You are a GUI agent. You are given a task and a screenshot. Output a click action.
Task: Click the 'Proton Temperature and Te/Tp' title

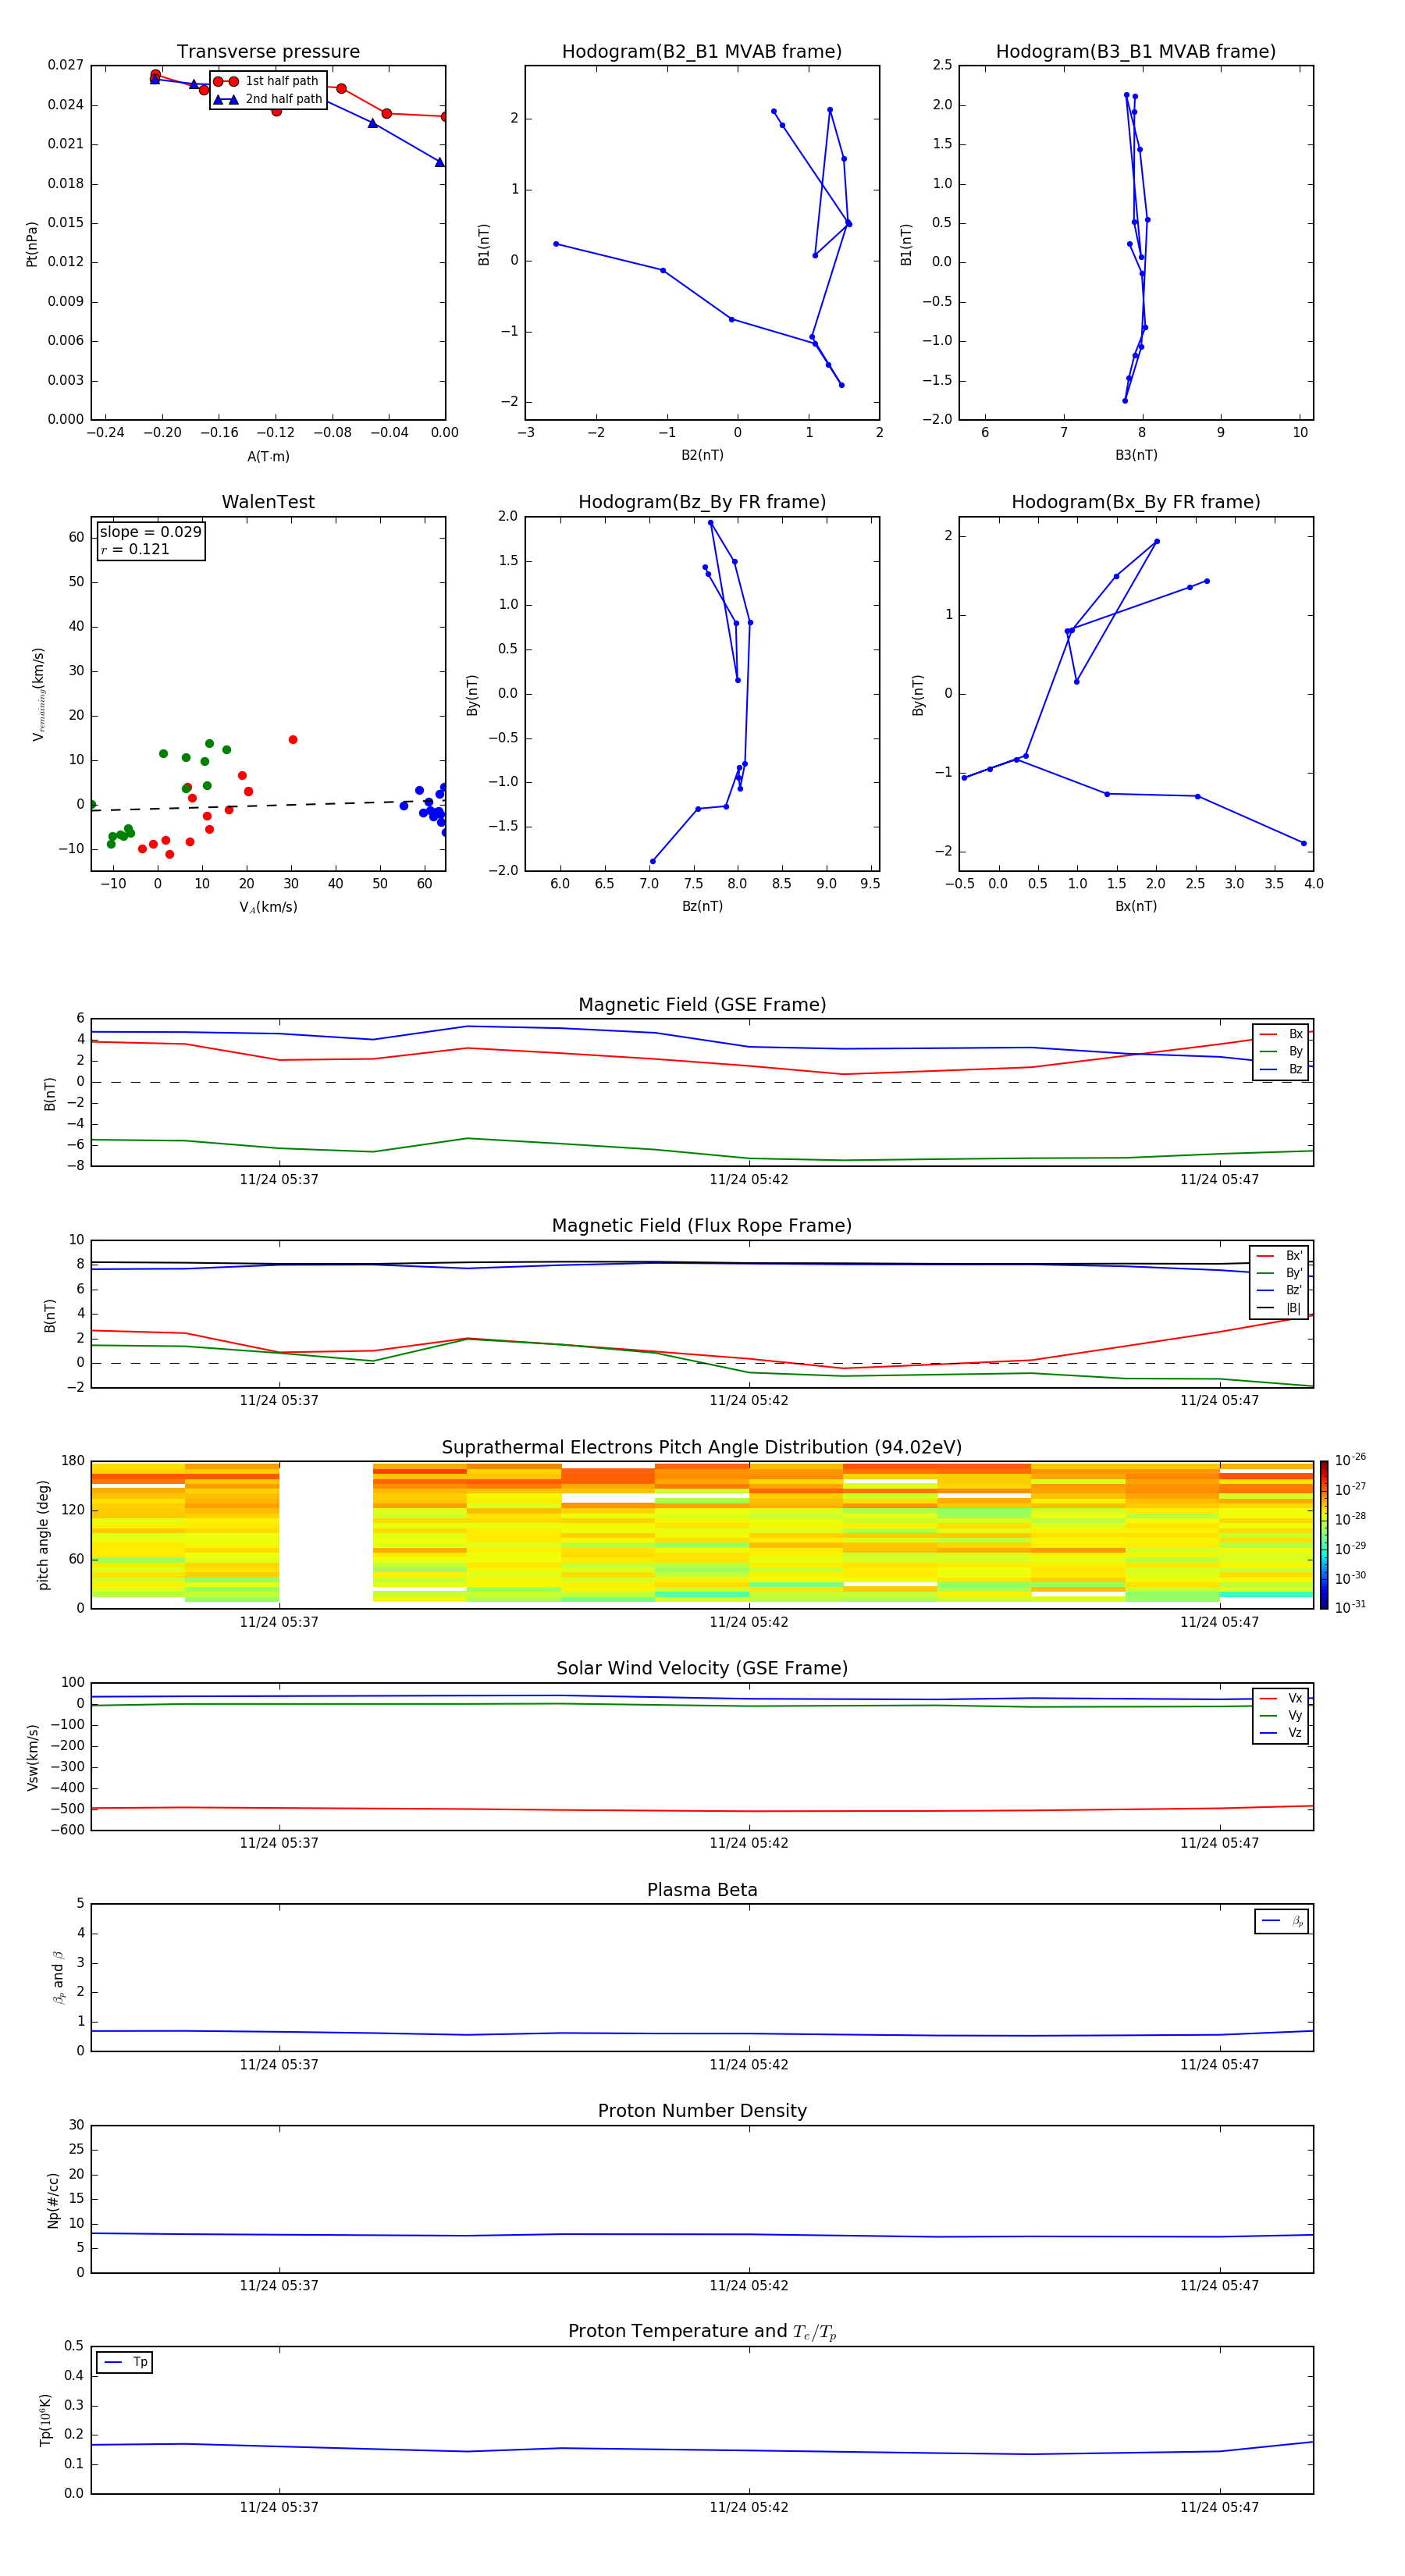[702, 2332]
